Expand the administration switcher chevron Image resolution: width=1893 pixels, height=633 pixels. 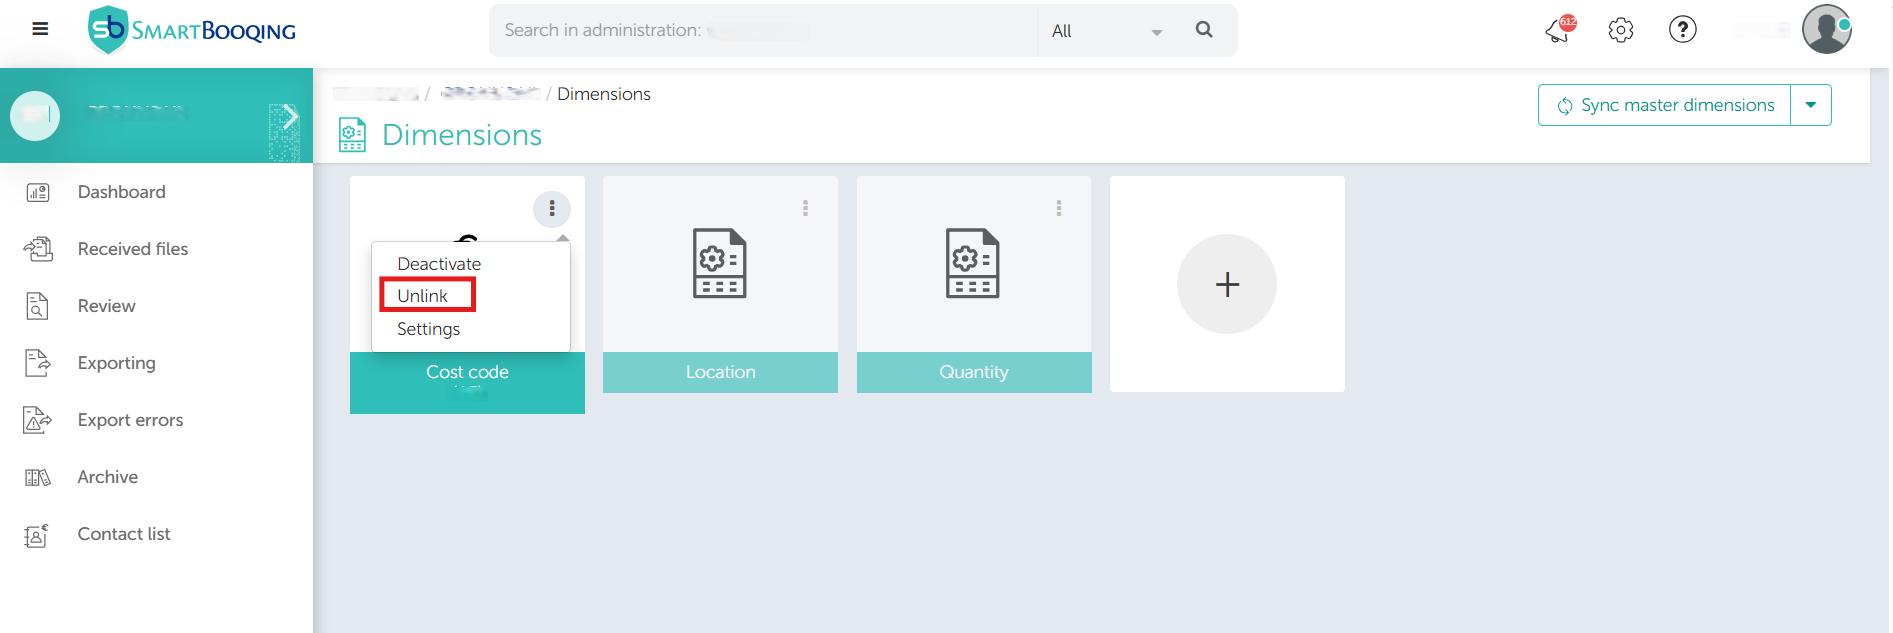[288, 117]
